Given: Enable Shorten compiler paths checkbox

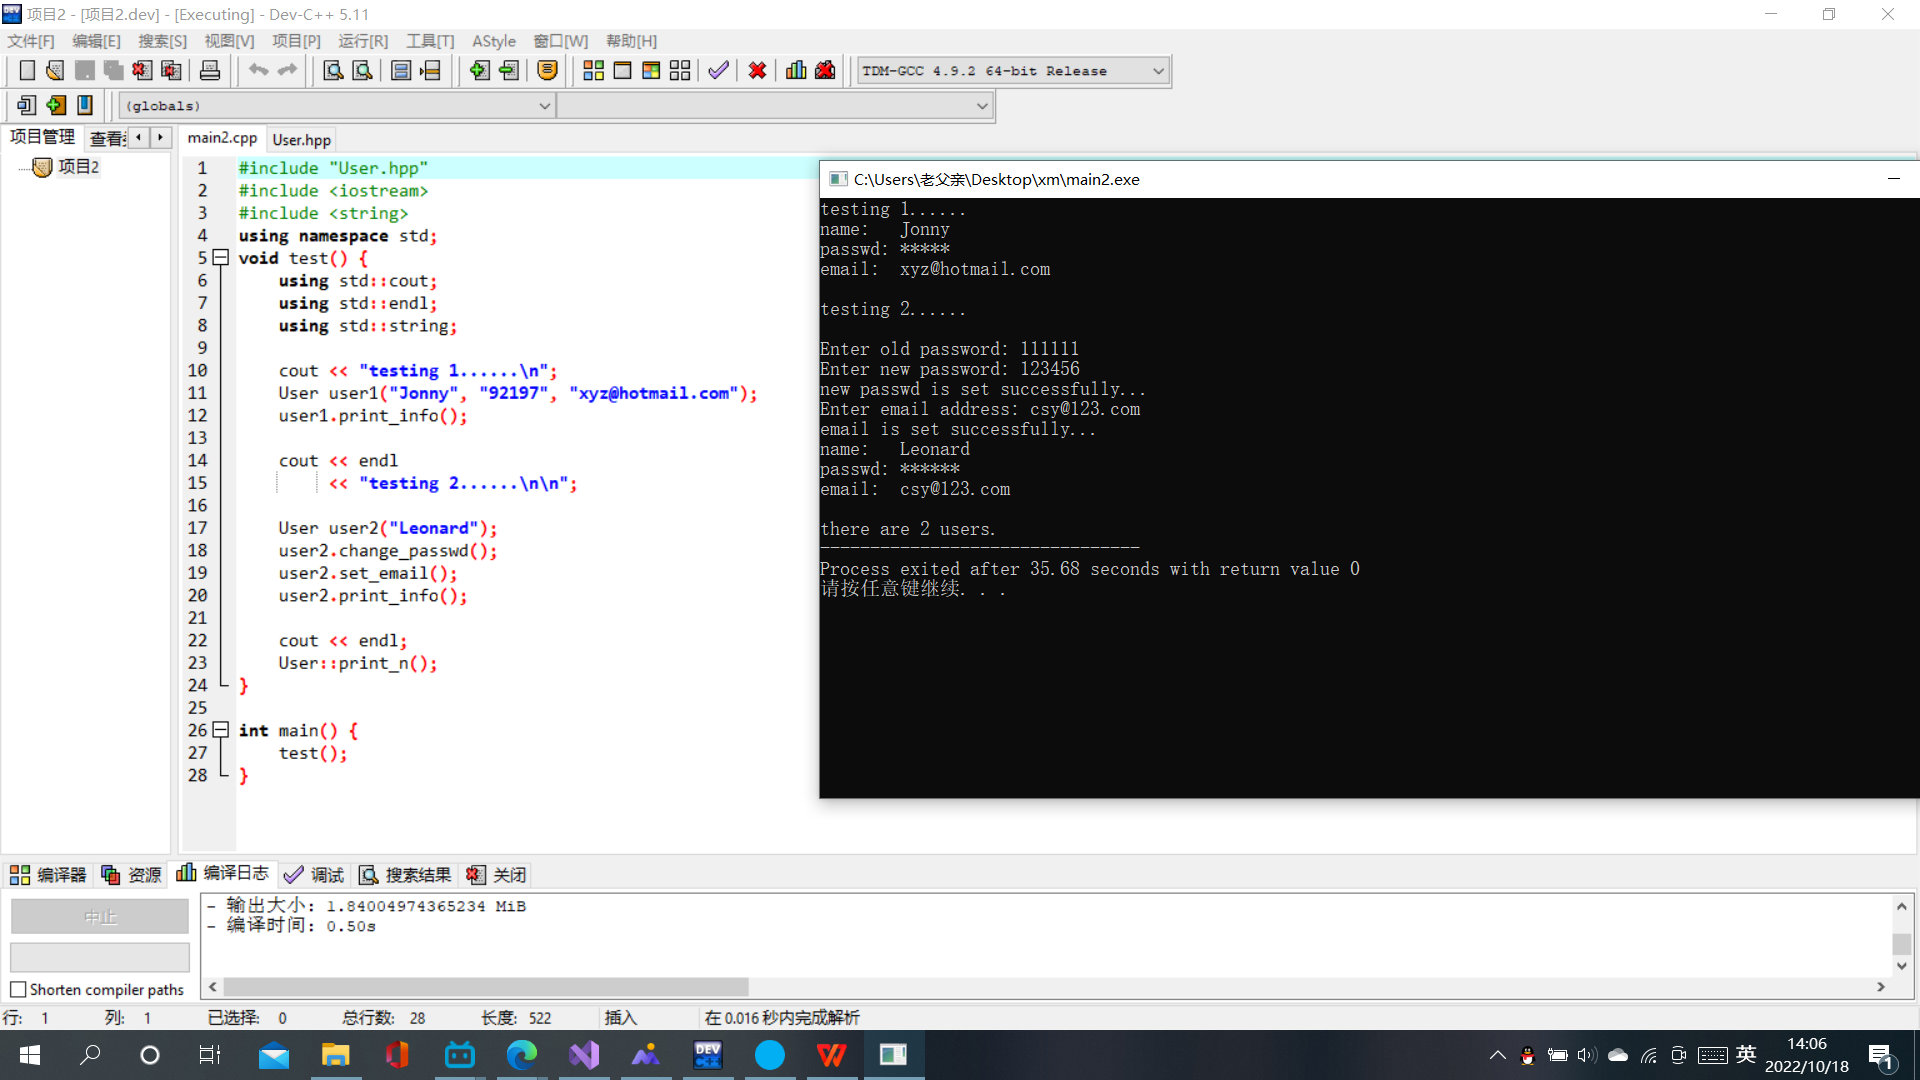Looking at the screenshot, I should [18, 990].
